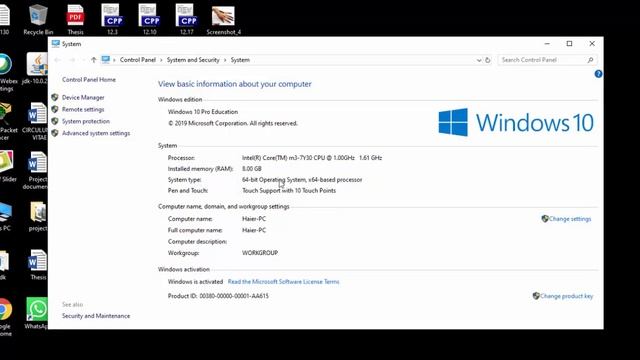Select the jdk-10.0.2 installer desktop icon
Screen dimensions: 640x360
point(37,68)
